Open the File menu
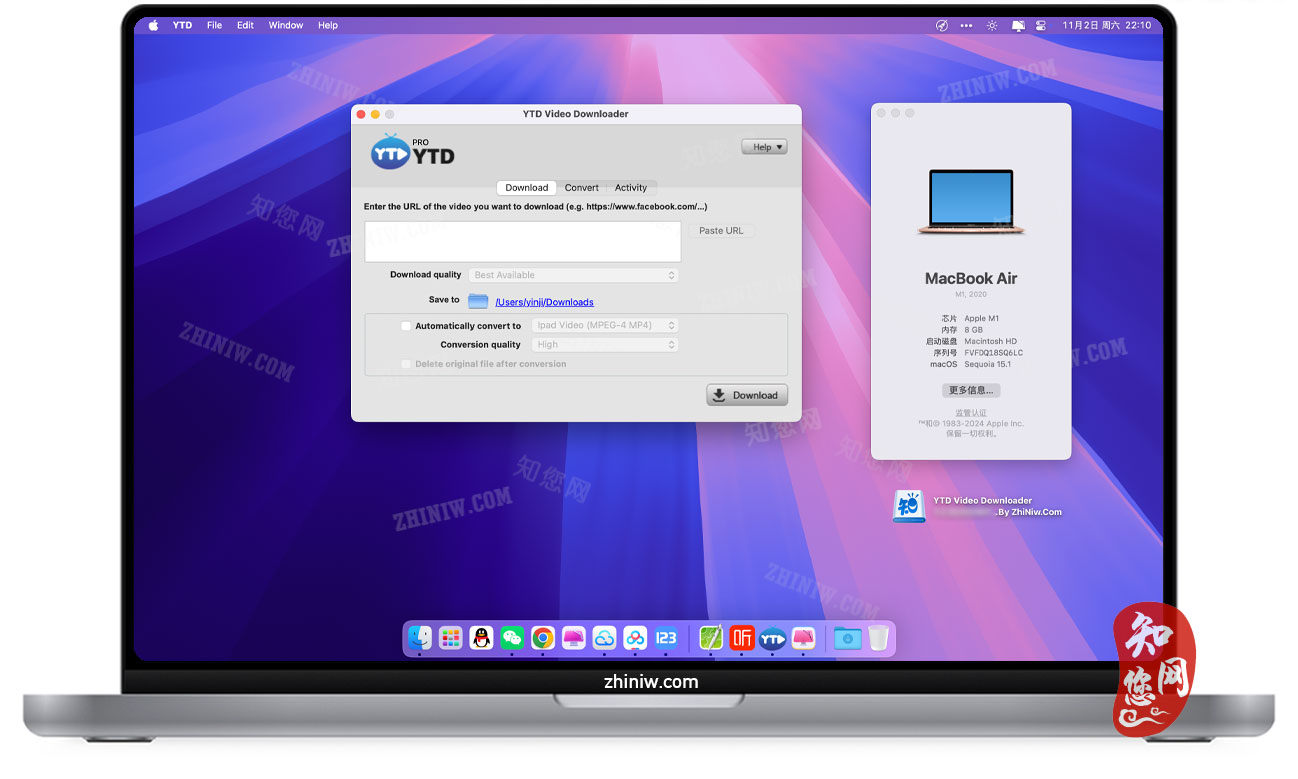The image size is (1298, 779). pyautogui.click(x=214, y=25)
